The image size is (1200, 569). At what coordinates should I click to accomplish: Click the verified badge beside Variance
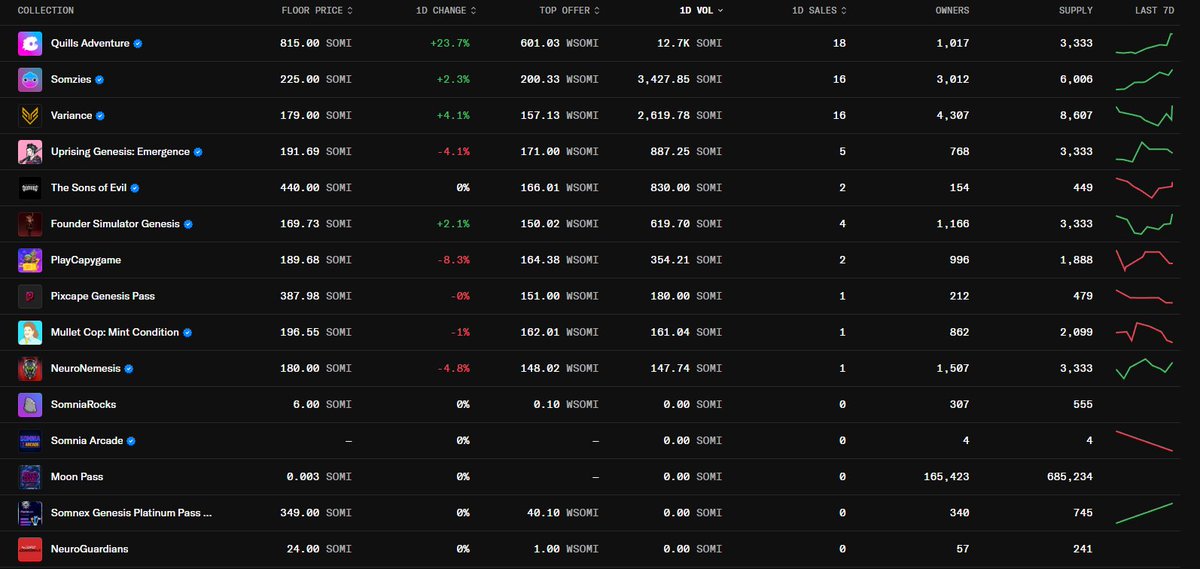tap(102, 116)
